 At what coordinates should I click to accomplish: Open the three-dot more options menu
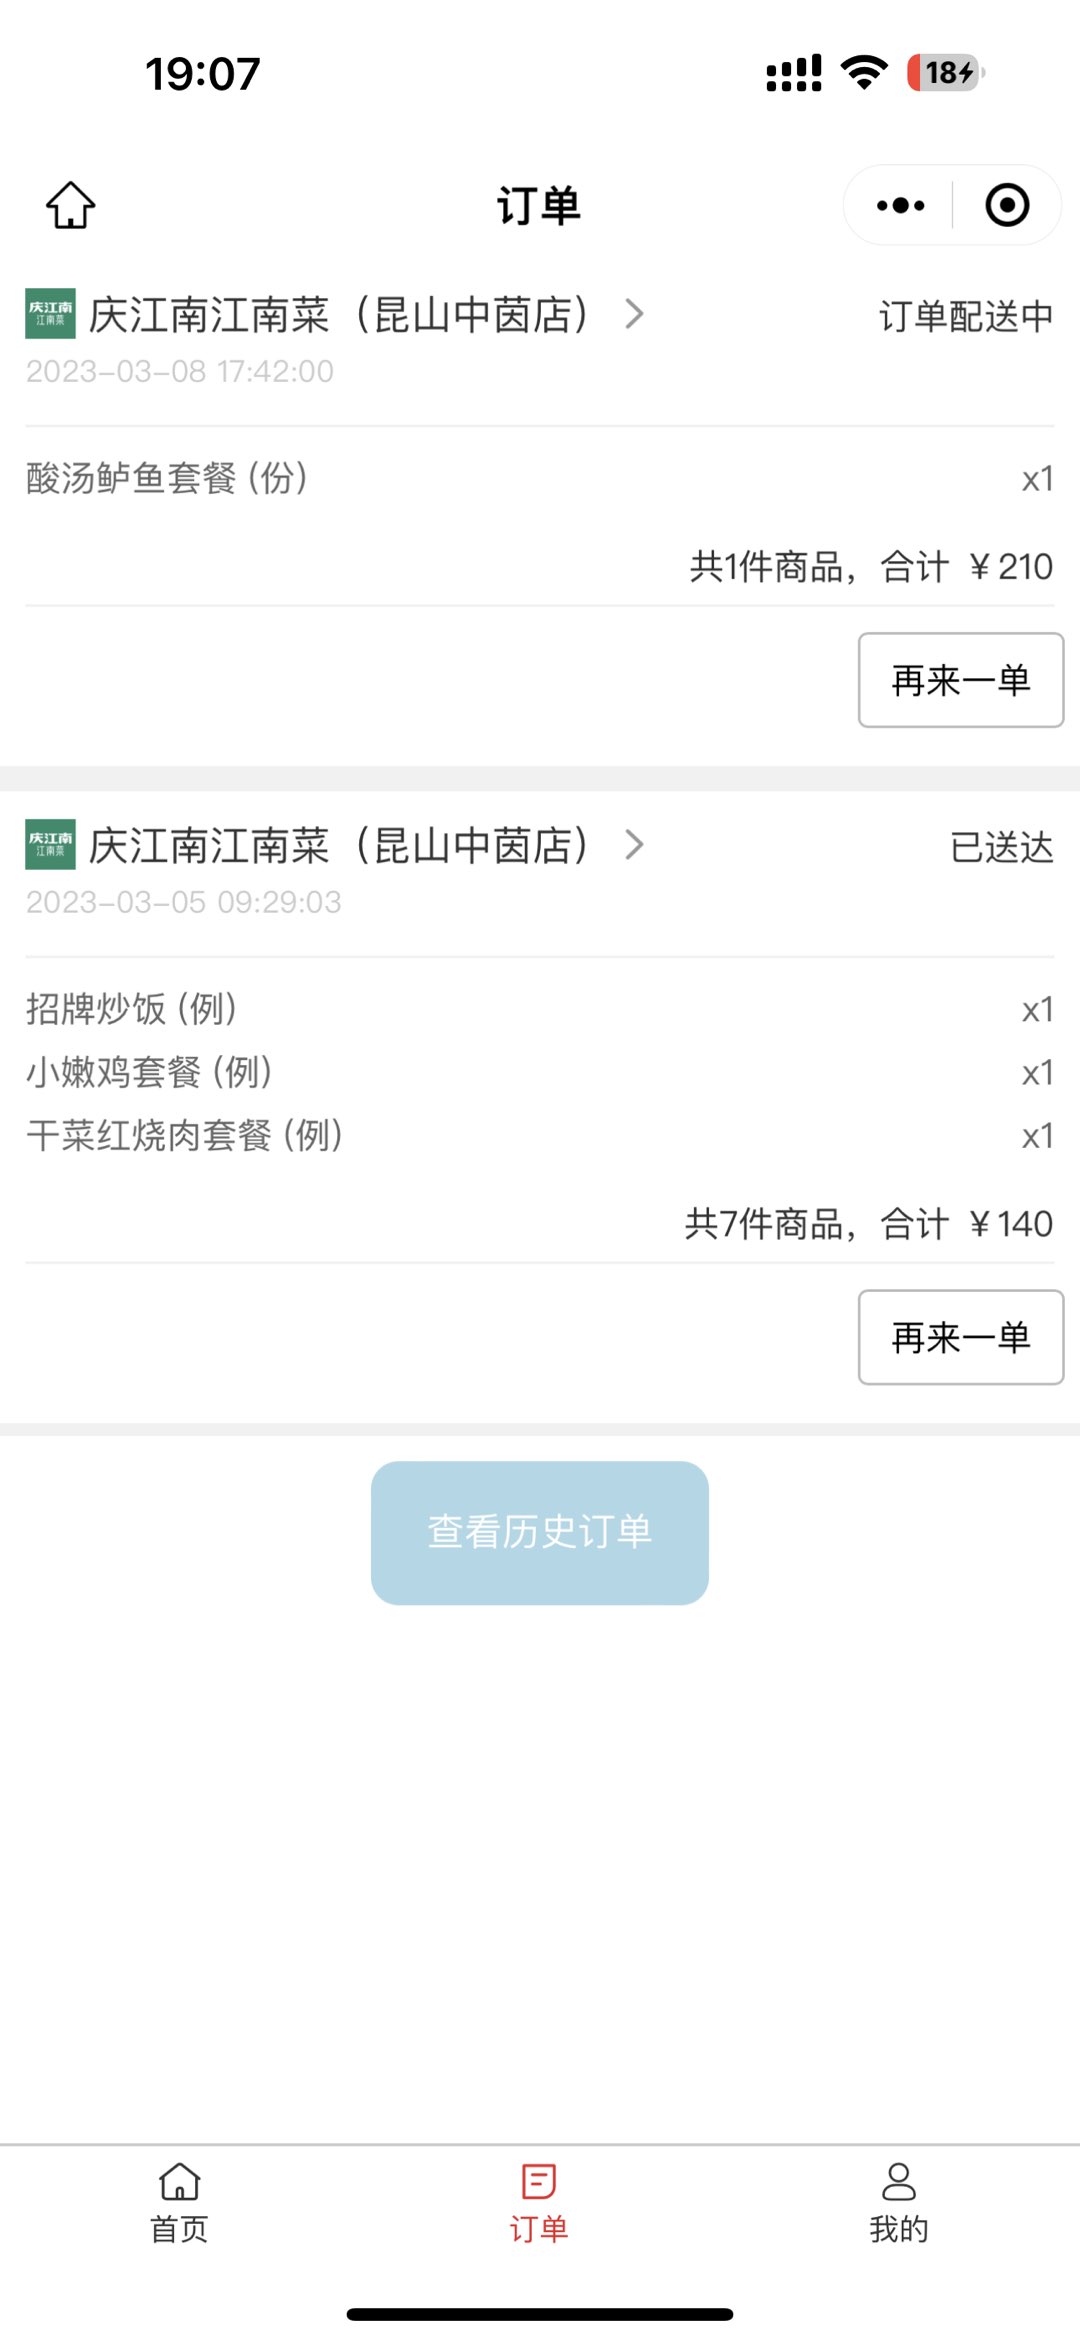click(x=900, y=206)
